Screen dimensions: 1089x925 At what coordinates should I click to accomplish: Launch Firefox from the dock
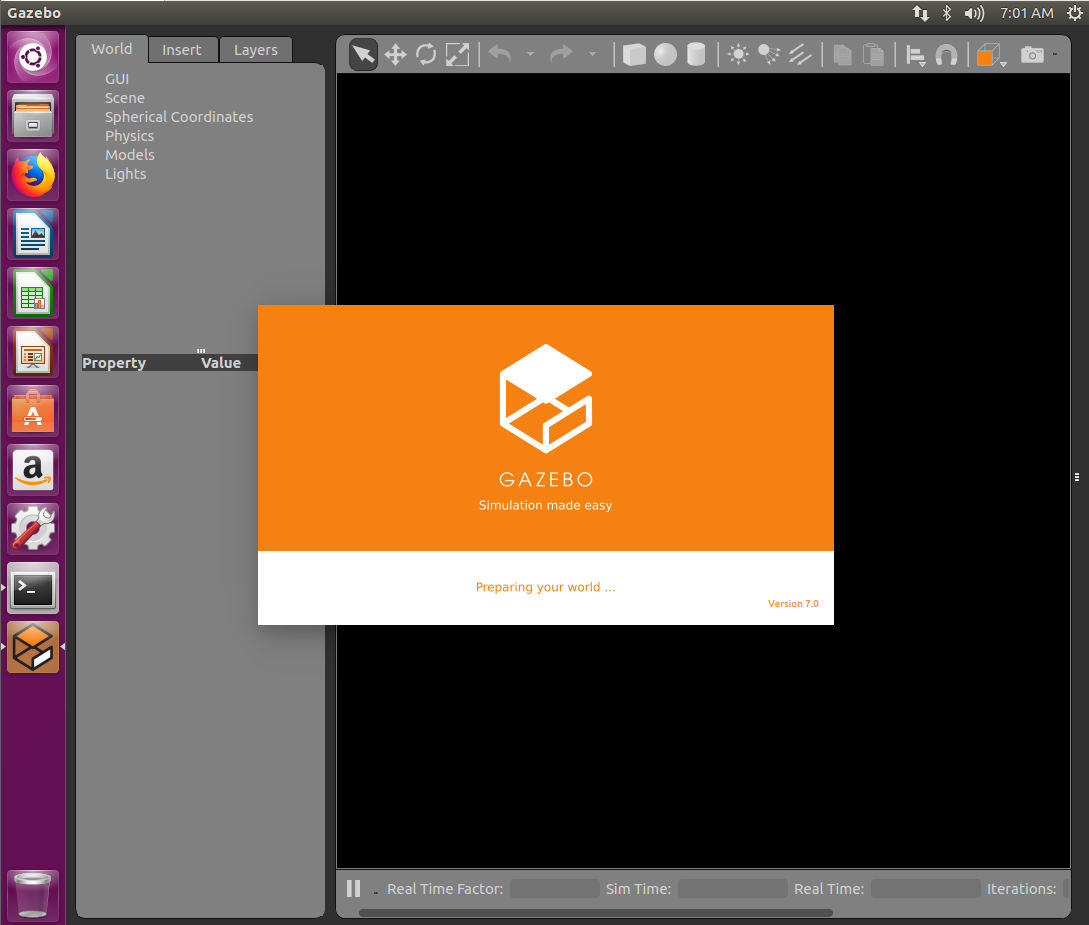click(x=33, y=175)
